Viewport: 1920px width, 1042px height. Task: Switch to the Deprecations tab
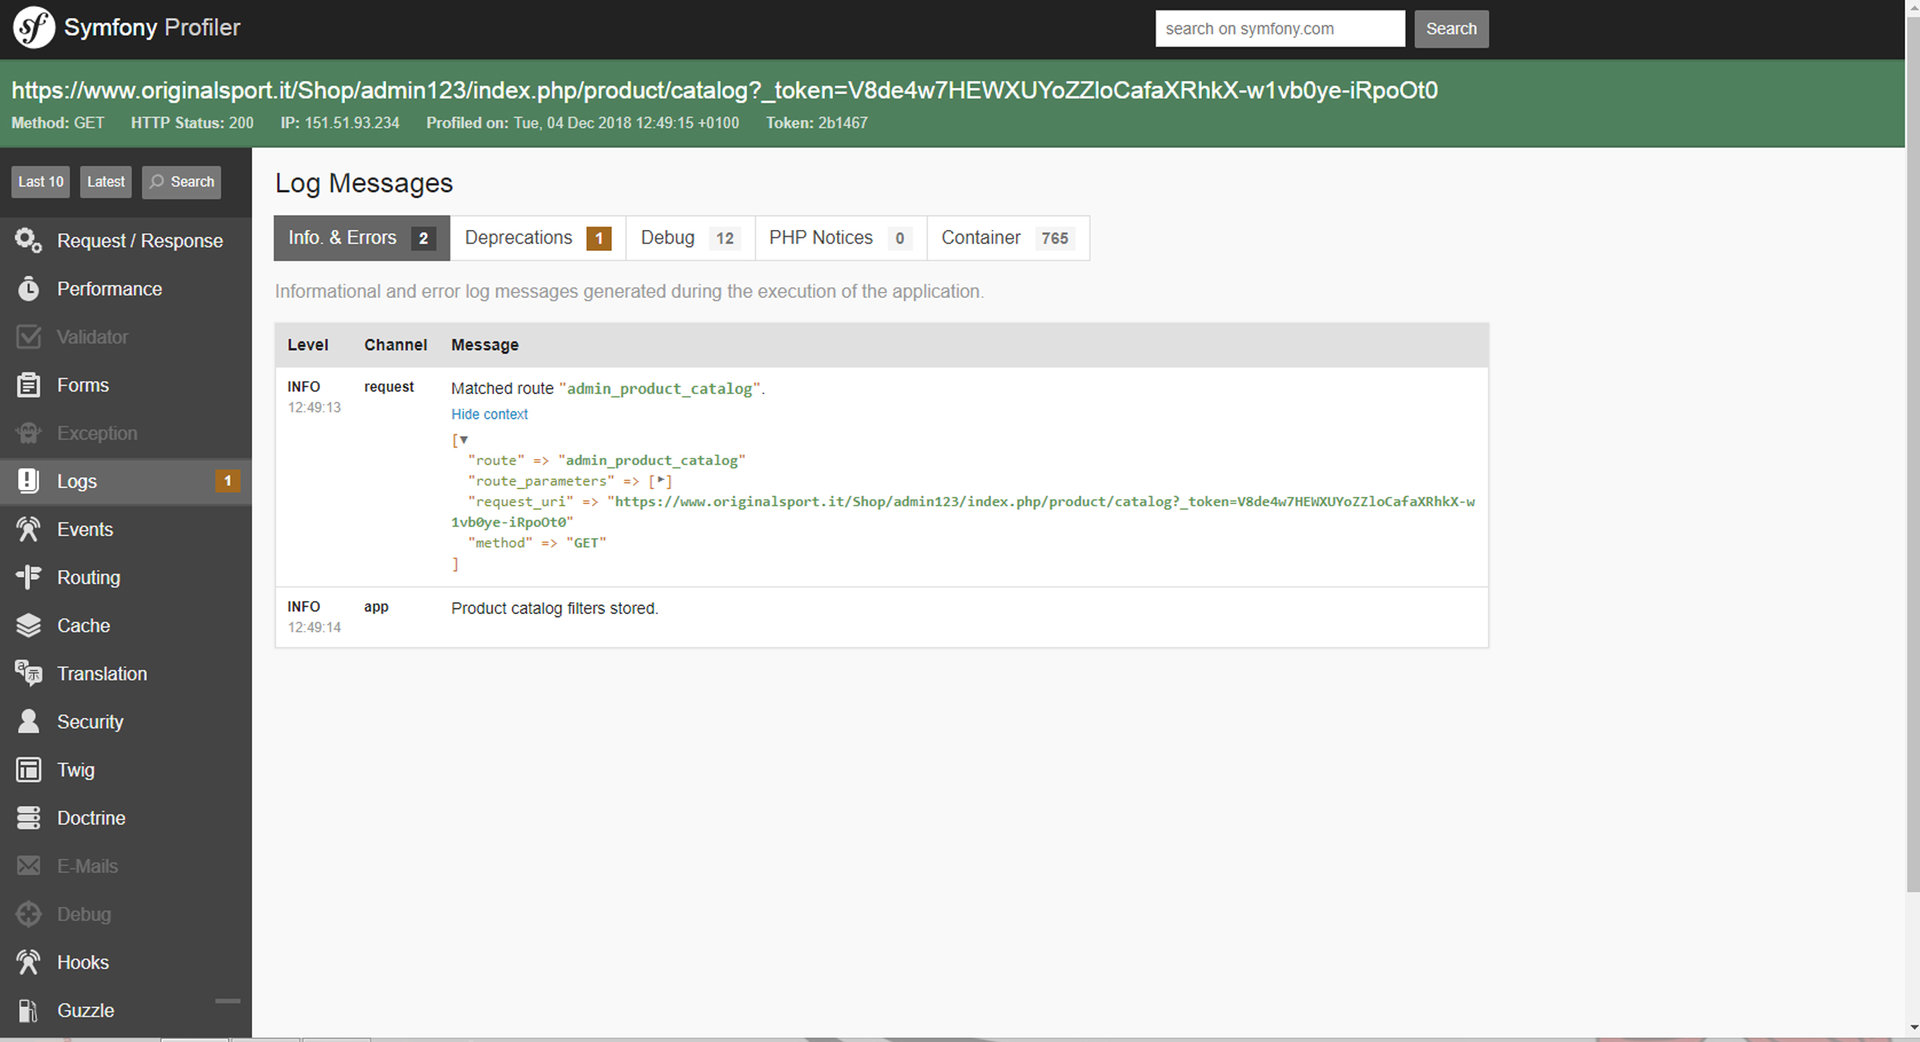click(538, 238)
